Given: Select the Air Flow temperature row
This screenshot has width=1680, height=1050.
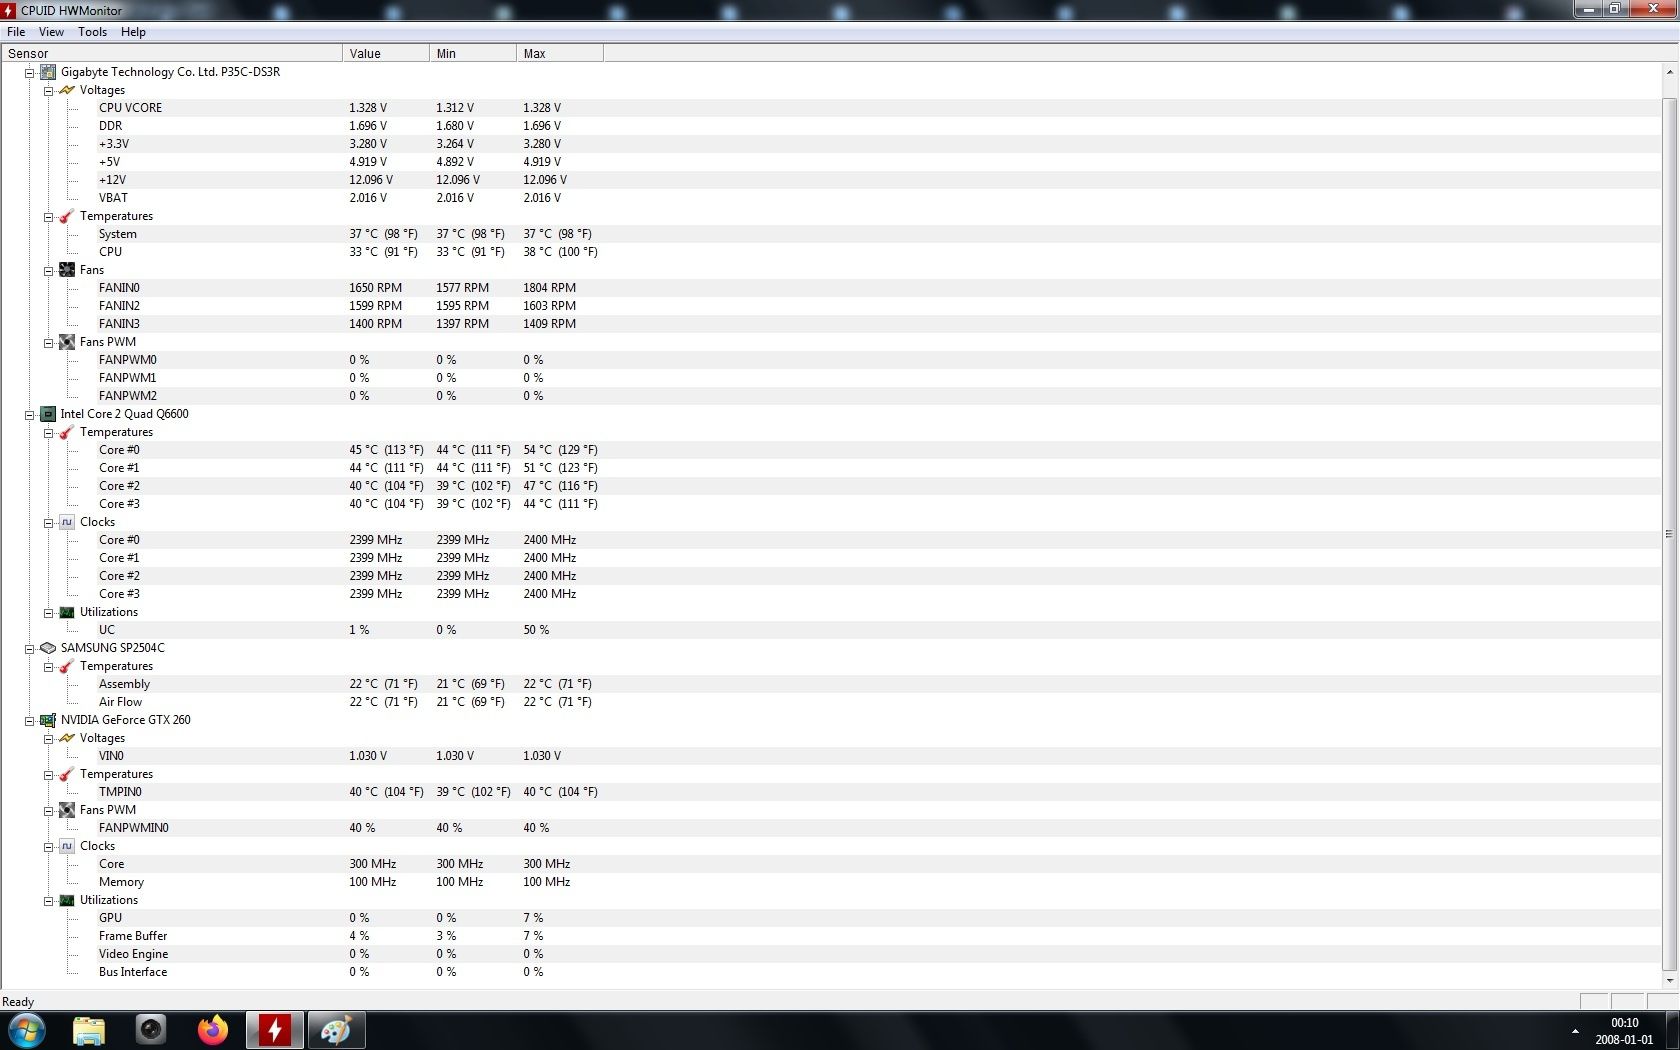Looking at the screenshot, I should coord(830,702).
